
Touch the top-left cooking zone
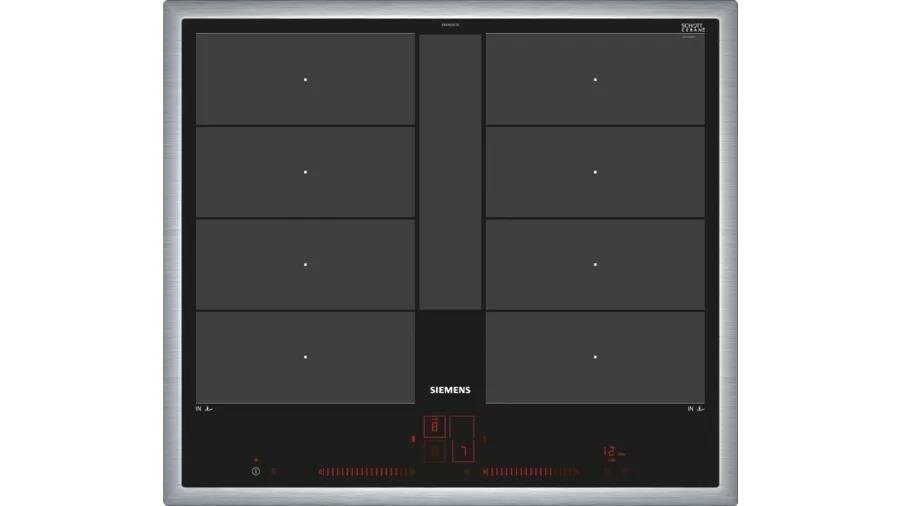coord(305,79)
